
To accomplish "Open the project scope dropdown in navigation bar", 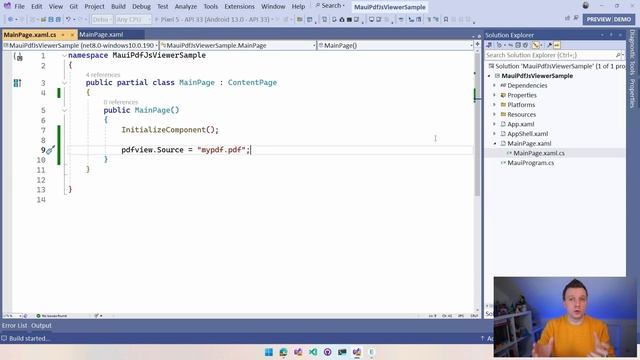I will [x=80, y=45].
